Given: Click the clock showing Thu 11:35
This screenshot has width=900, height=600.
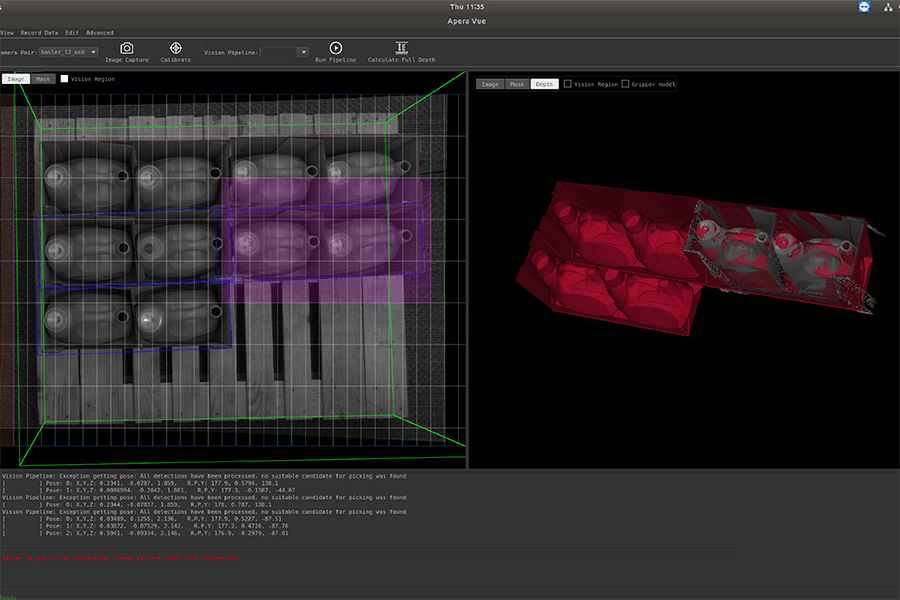Looking at the screenshot, I should tap(467, 7).
